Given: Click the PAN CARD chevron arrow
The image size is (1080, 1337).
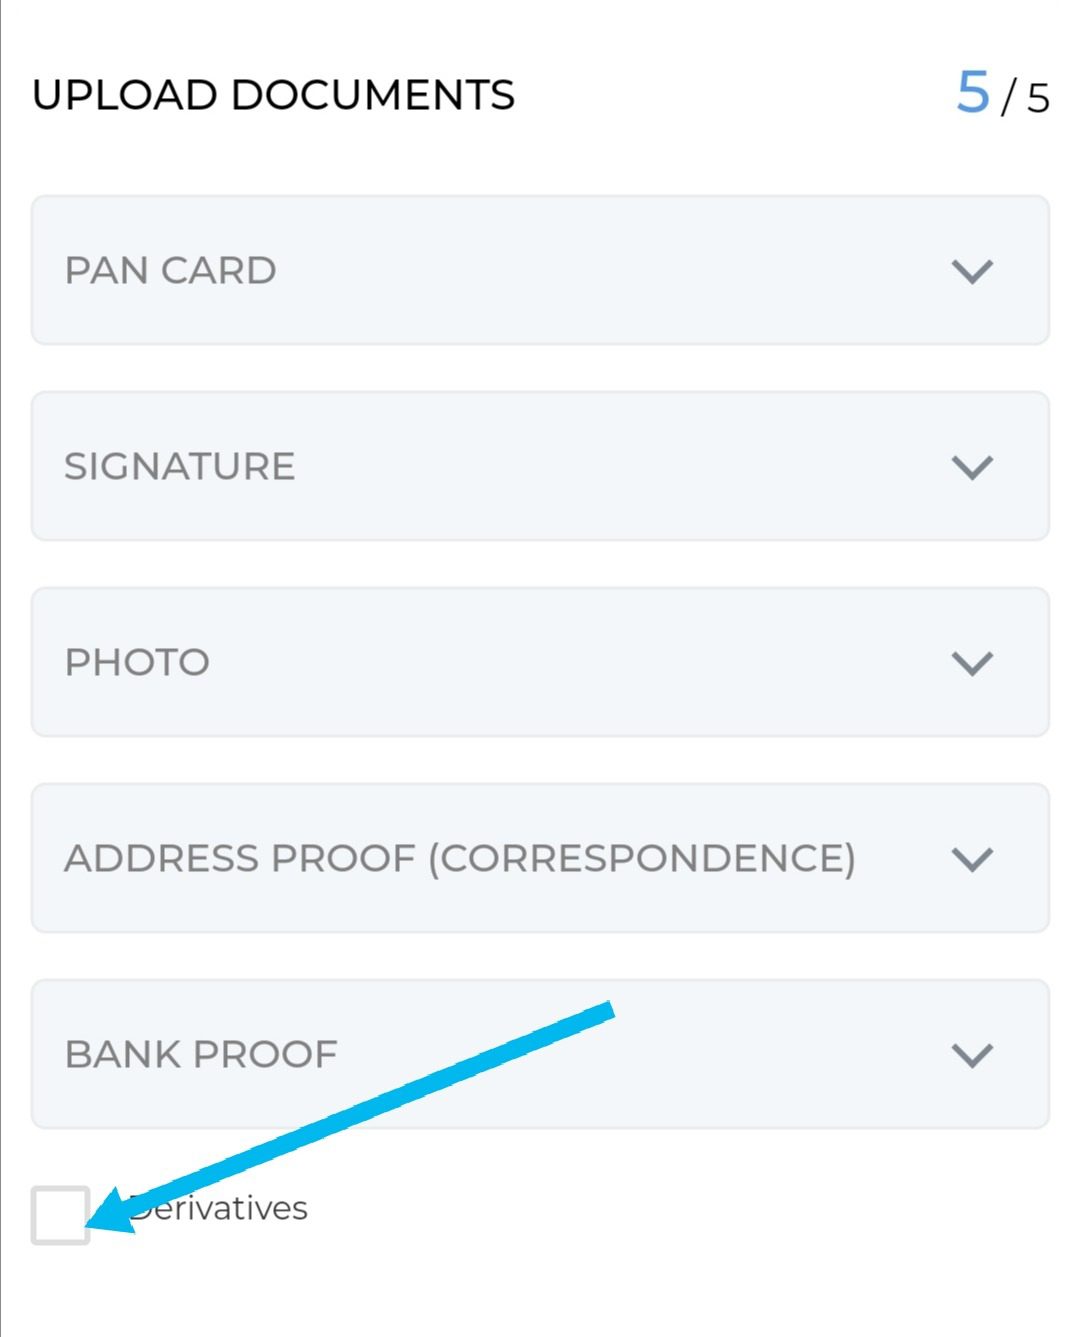Looking at the screenshot, I should tap(971, 271).
